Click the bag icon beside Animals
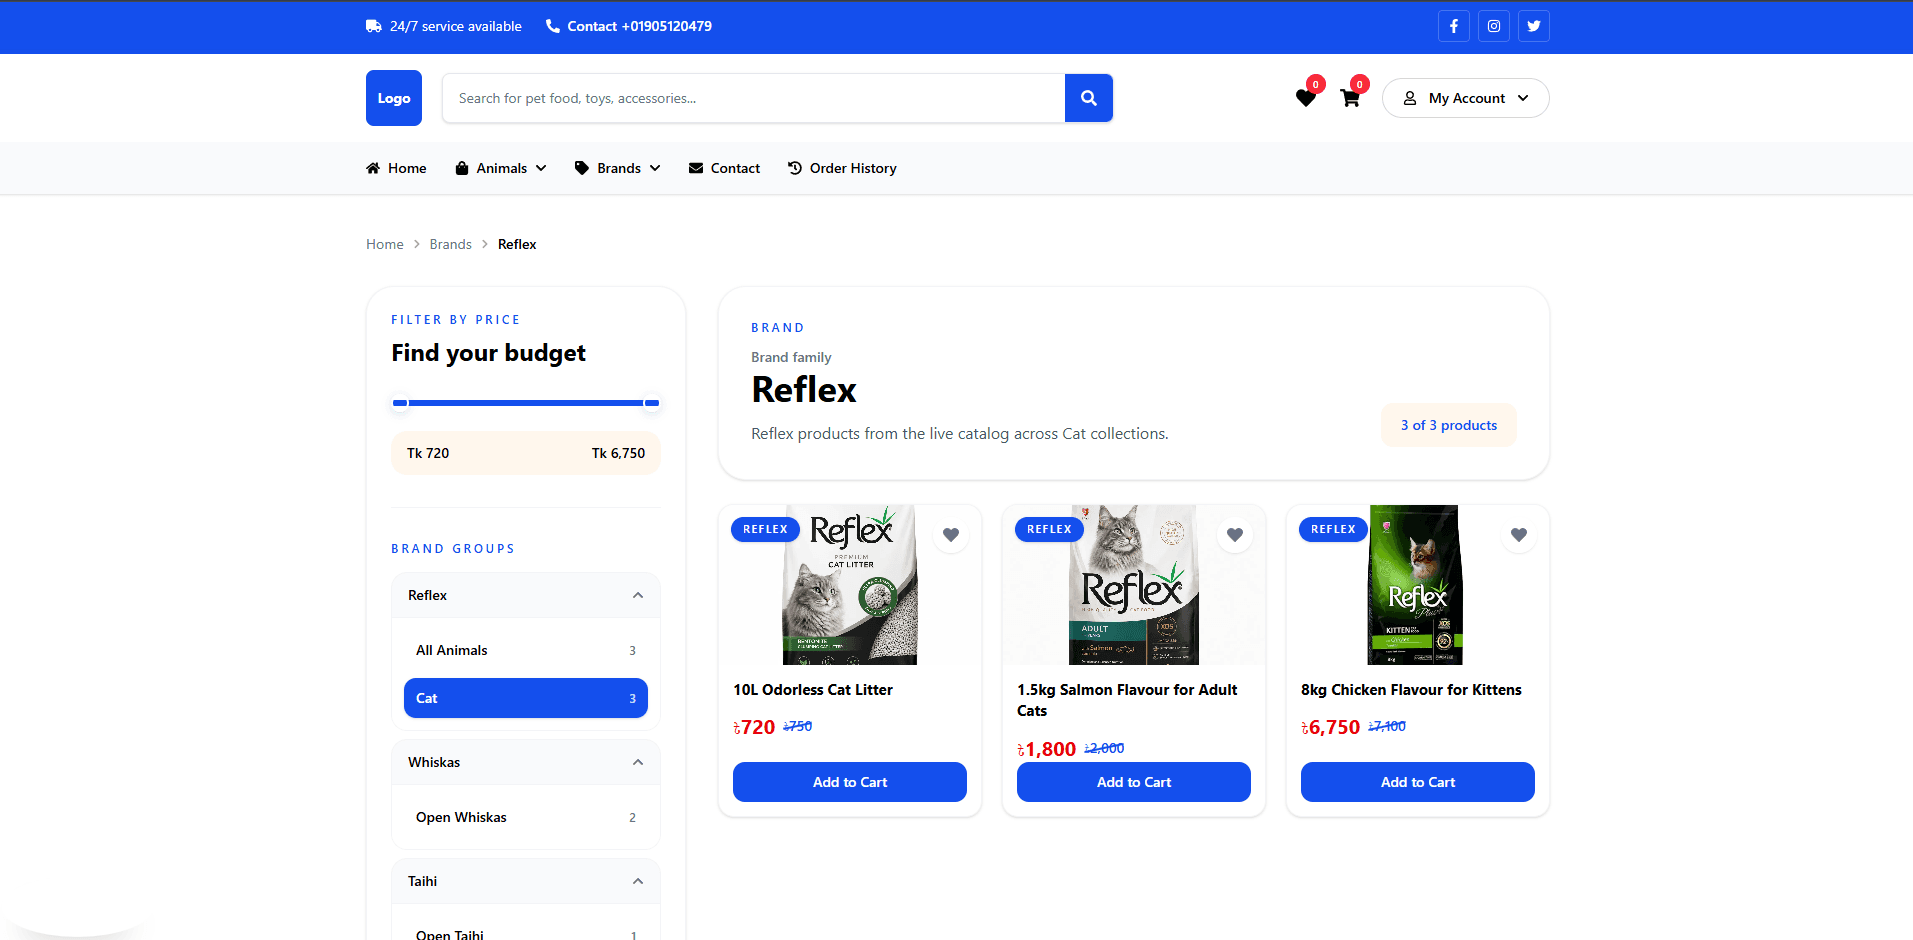 [462, 168]
